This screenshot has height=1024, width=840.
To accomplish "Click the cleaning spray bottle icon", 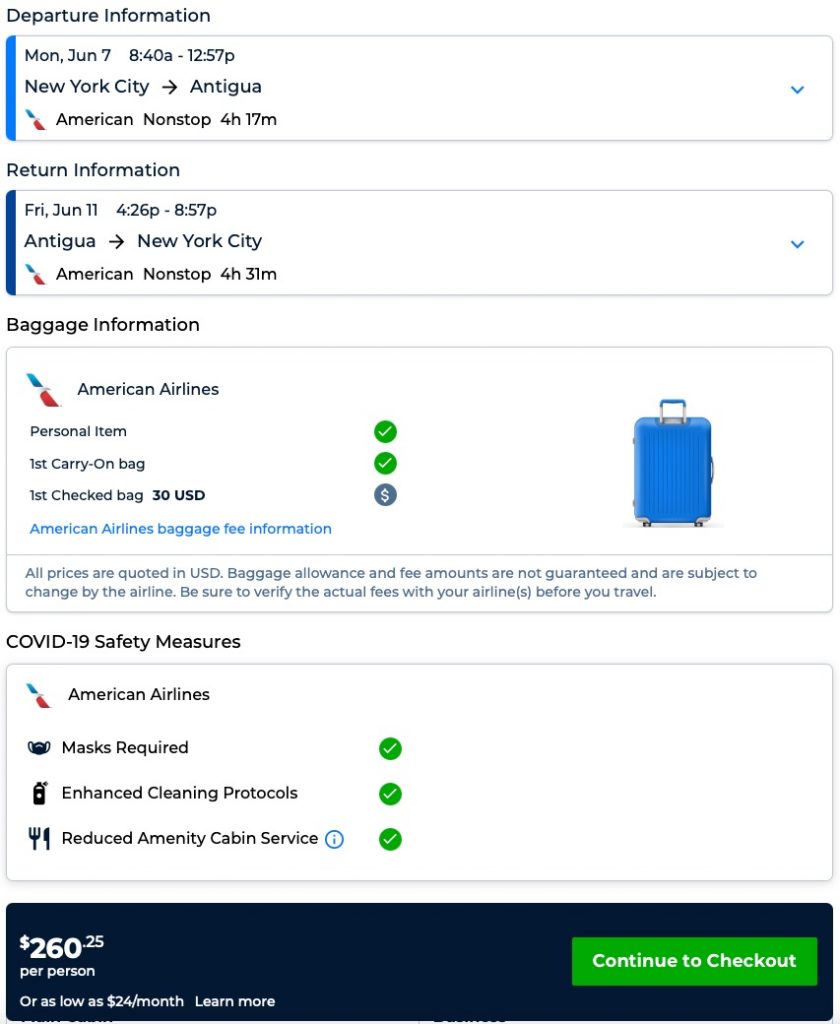I will click(39, 793).
